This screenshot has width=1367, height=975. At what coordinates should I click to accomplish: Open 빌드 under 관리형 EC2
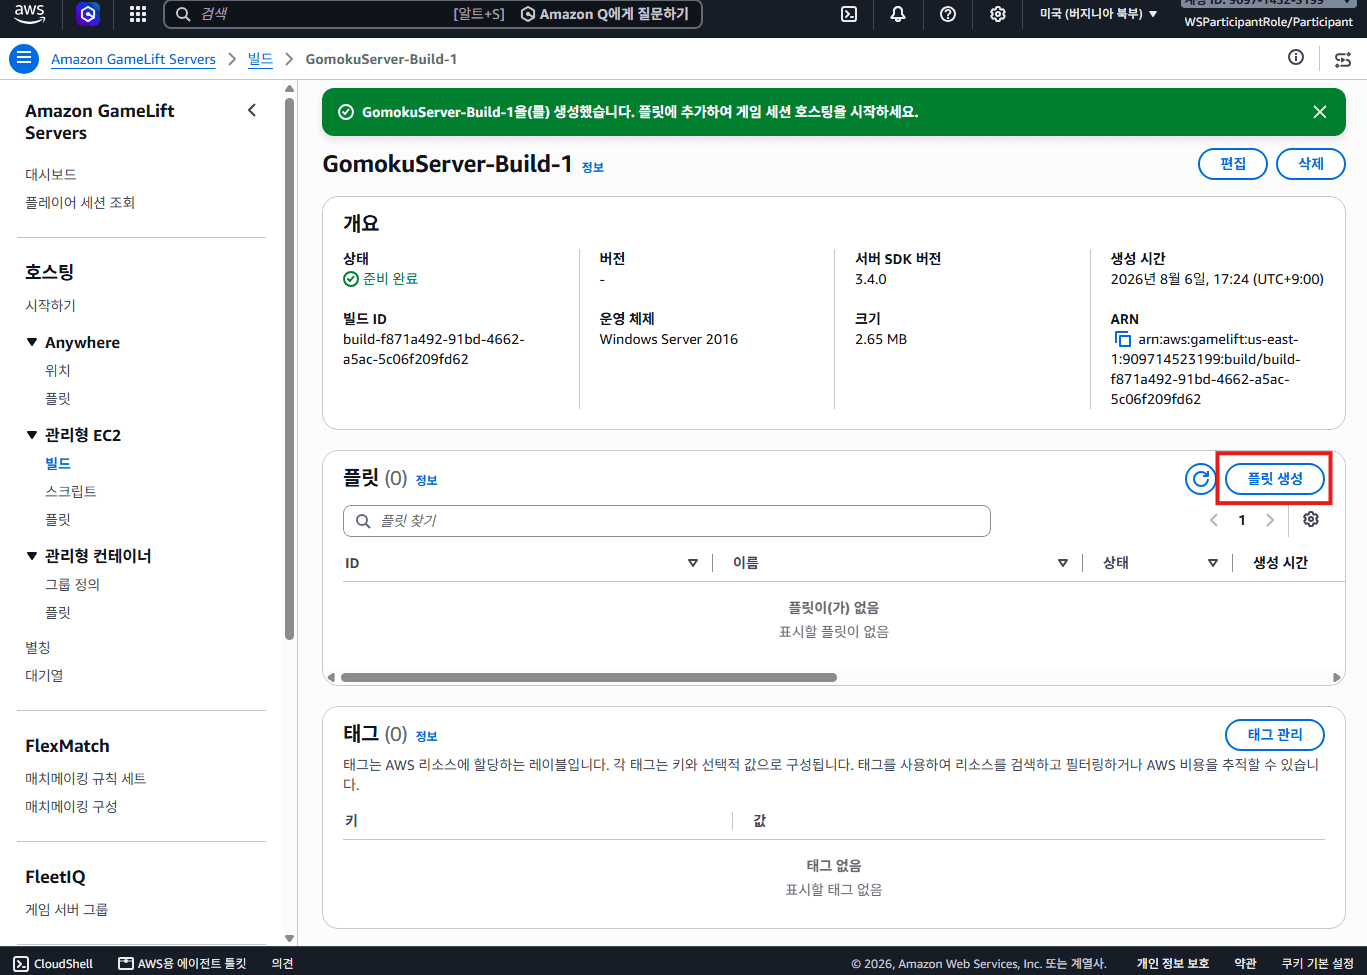coord(58,463)
